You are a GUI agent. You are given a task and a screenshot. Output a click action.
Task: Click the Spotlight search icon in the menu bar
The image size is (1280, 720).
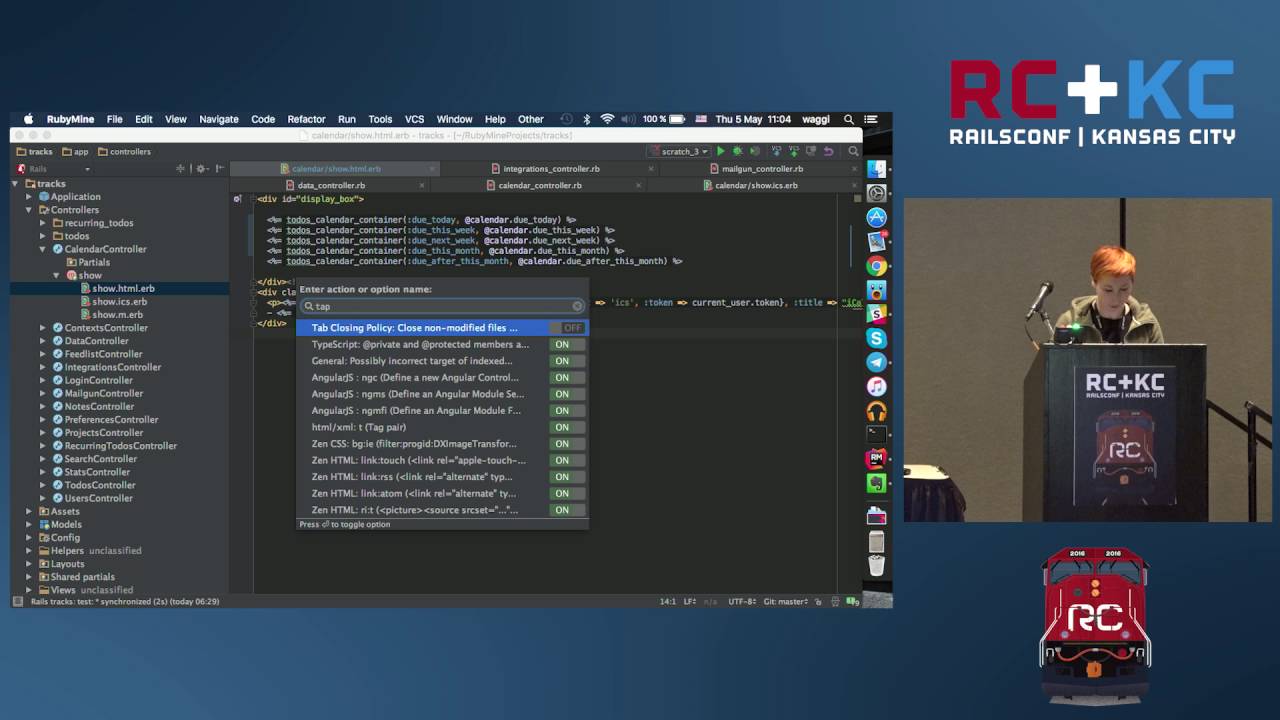point(849,119)
